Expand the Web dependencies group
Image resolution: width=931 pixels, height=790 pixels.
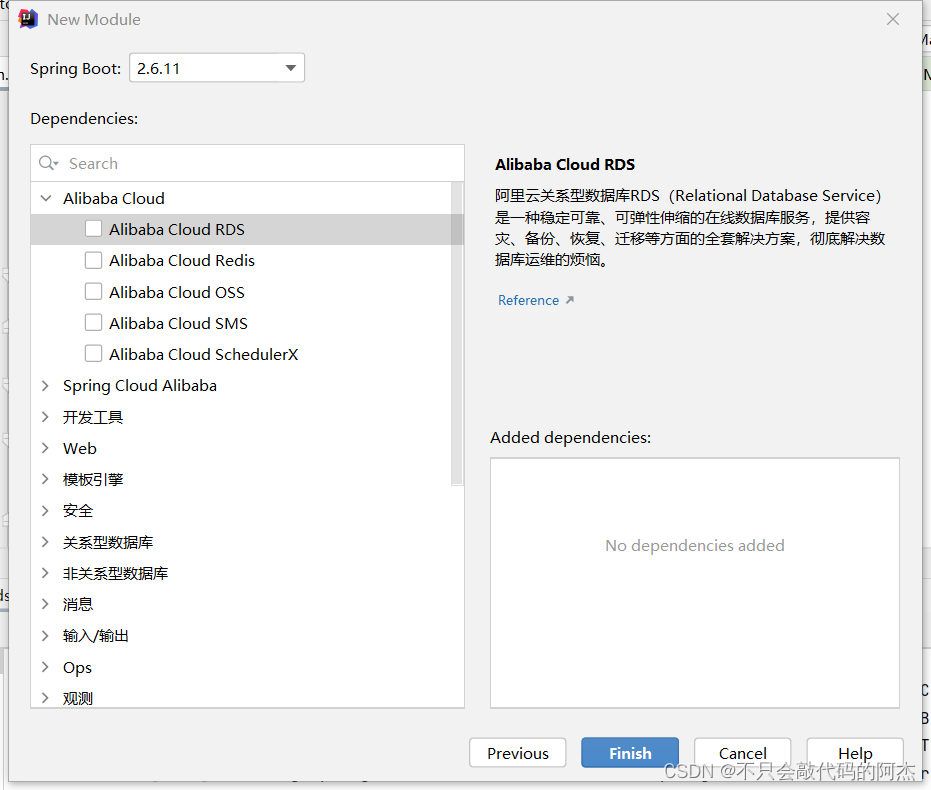pos(45,448)
